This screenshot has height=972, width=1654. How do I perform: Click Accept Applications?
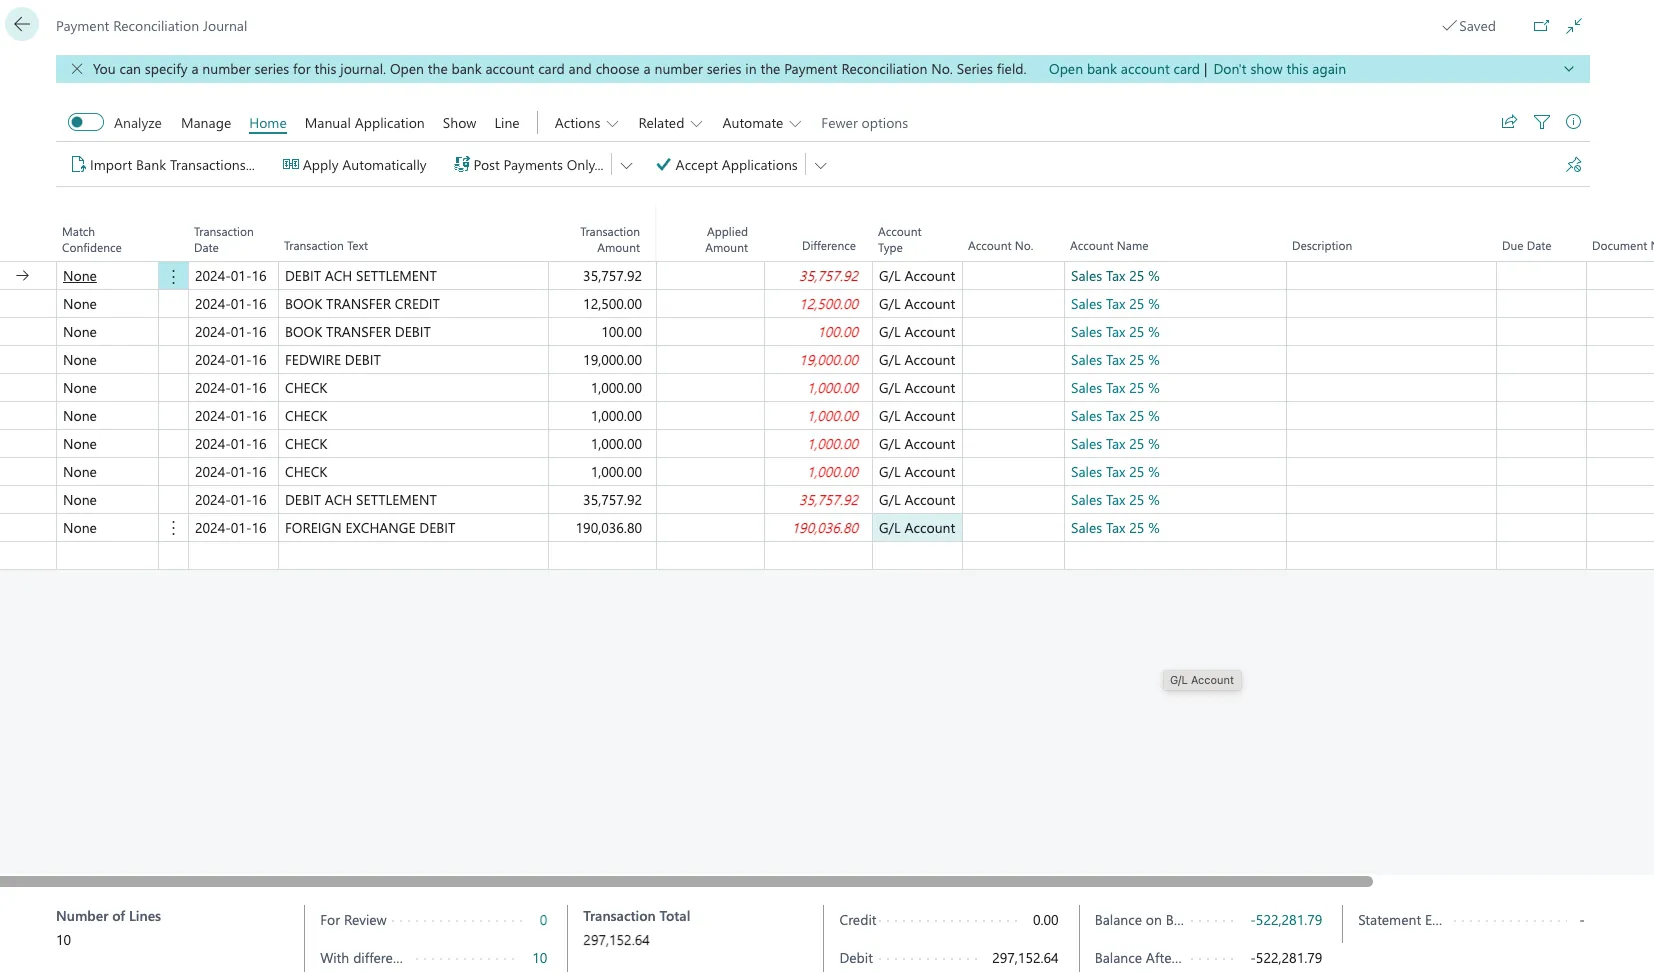pos(727,165)
